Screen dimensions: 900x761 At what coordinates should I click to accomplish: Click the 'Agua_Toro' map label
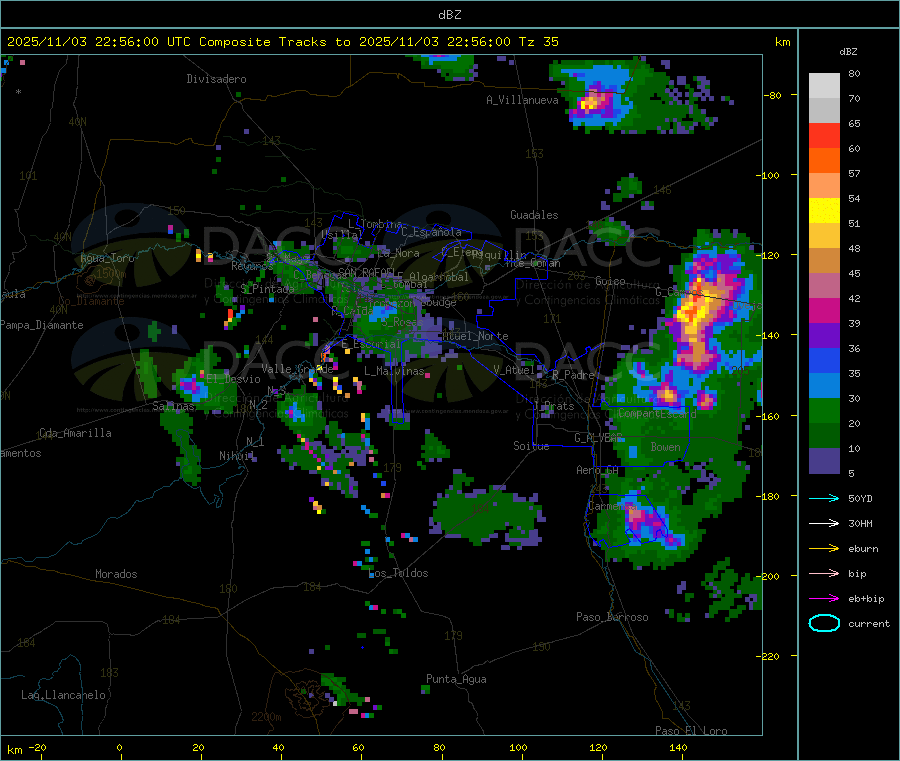tap(107, 258)
